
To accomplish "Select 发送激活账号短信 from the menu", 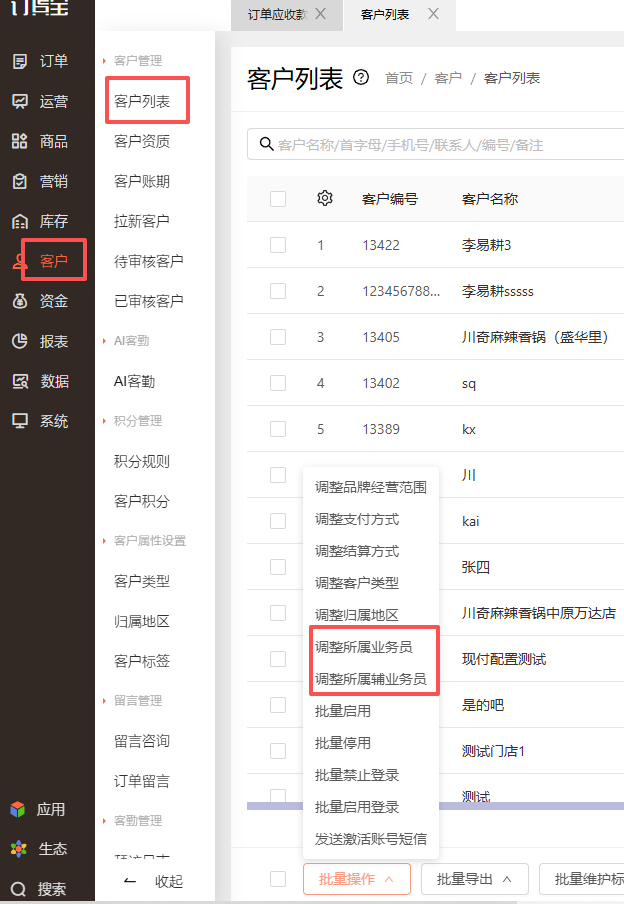I will [x=371, y=838].
